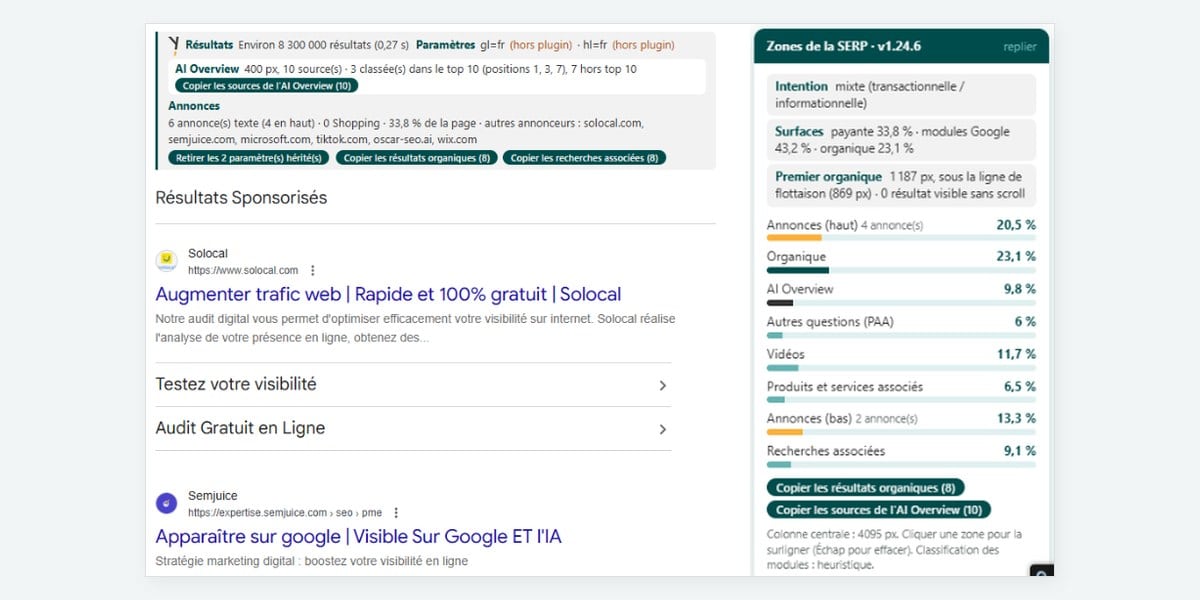Screen dimensions: 1200x600
Task: Select the 'Annonces (haut)' zone row
Action: point(901,229)
